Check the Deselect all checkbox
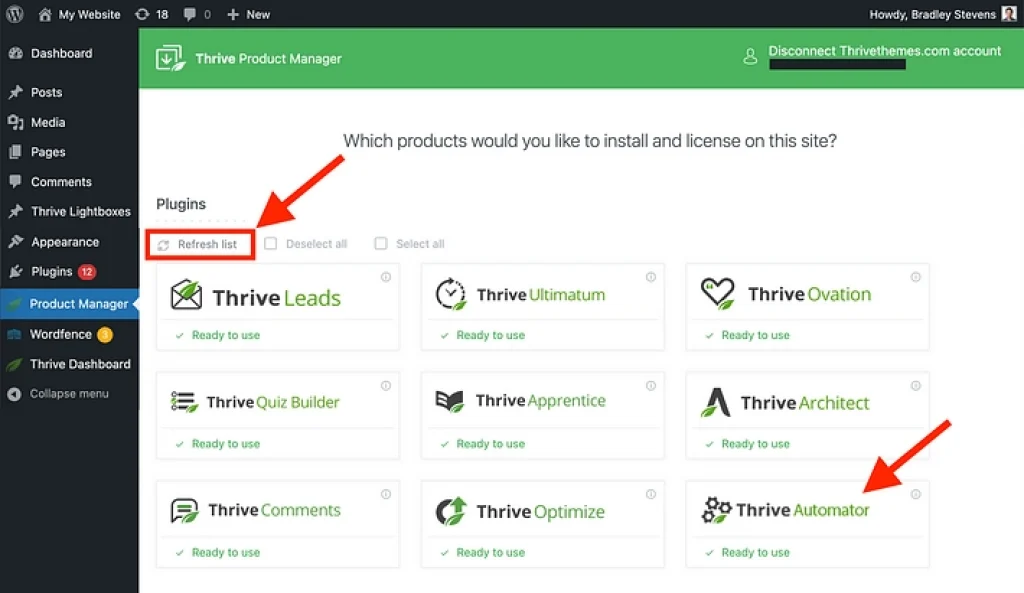1024x593 pixels. 270,243
